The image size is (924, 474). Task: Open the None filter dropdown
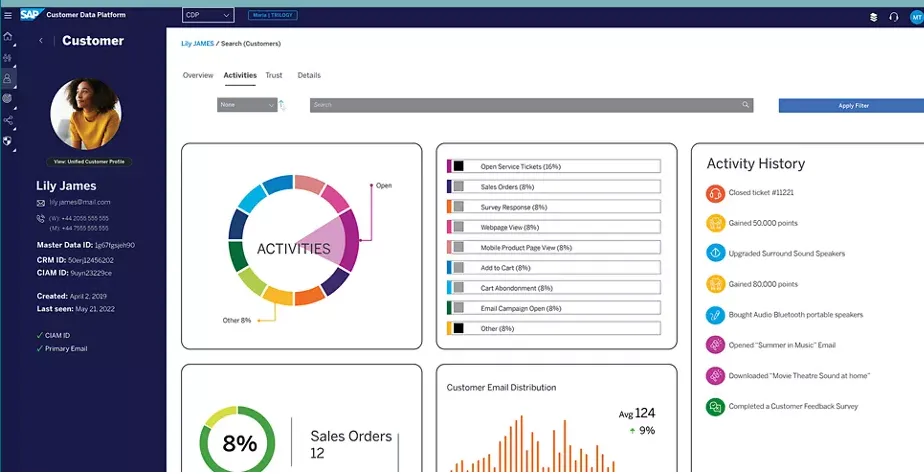246,105
